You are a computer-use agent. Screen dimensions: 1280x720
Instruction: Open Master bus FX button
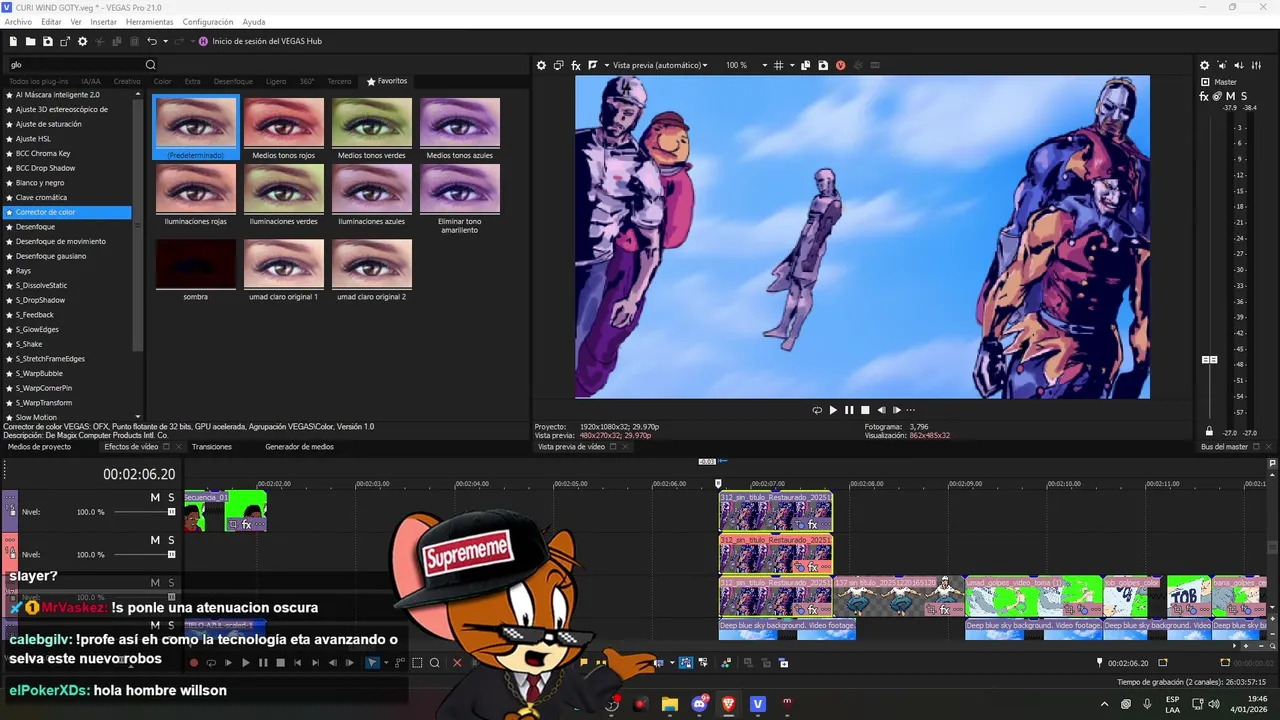1204,96
